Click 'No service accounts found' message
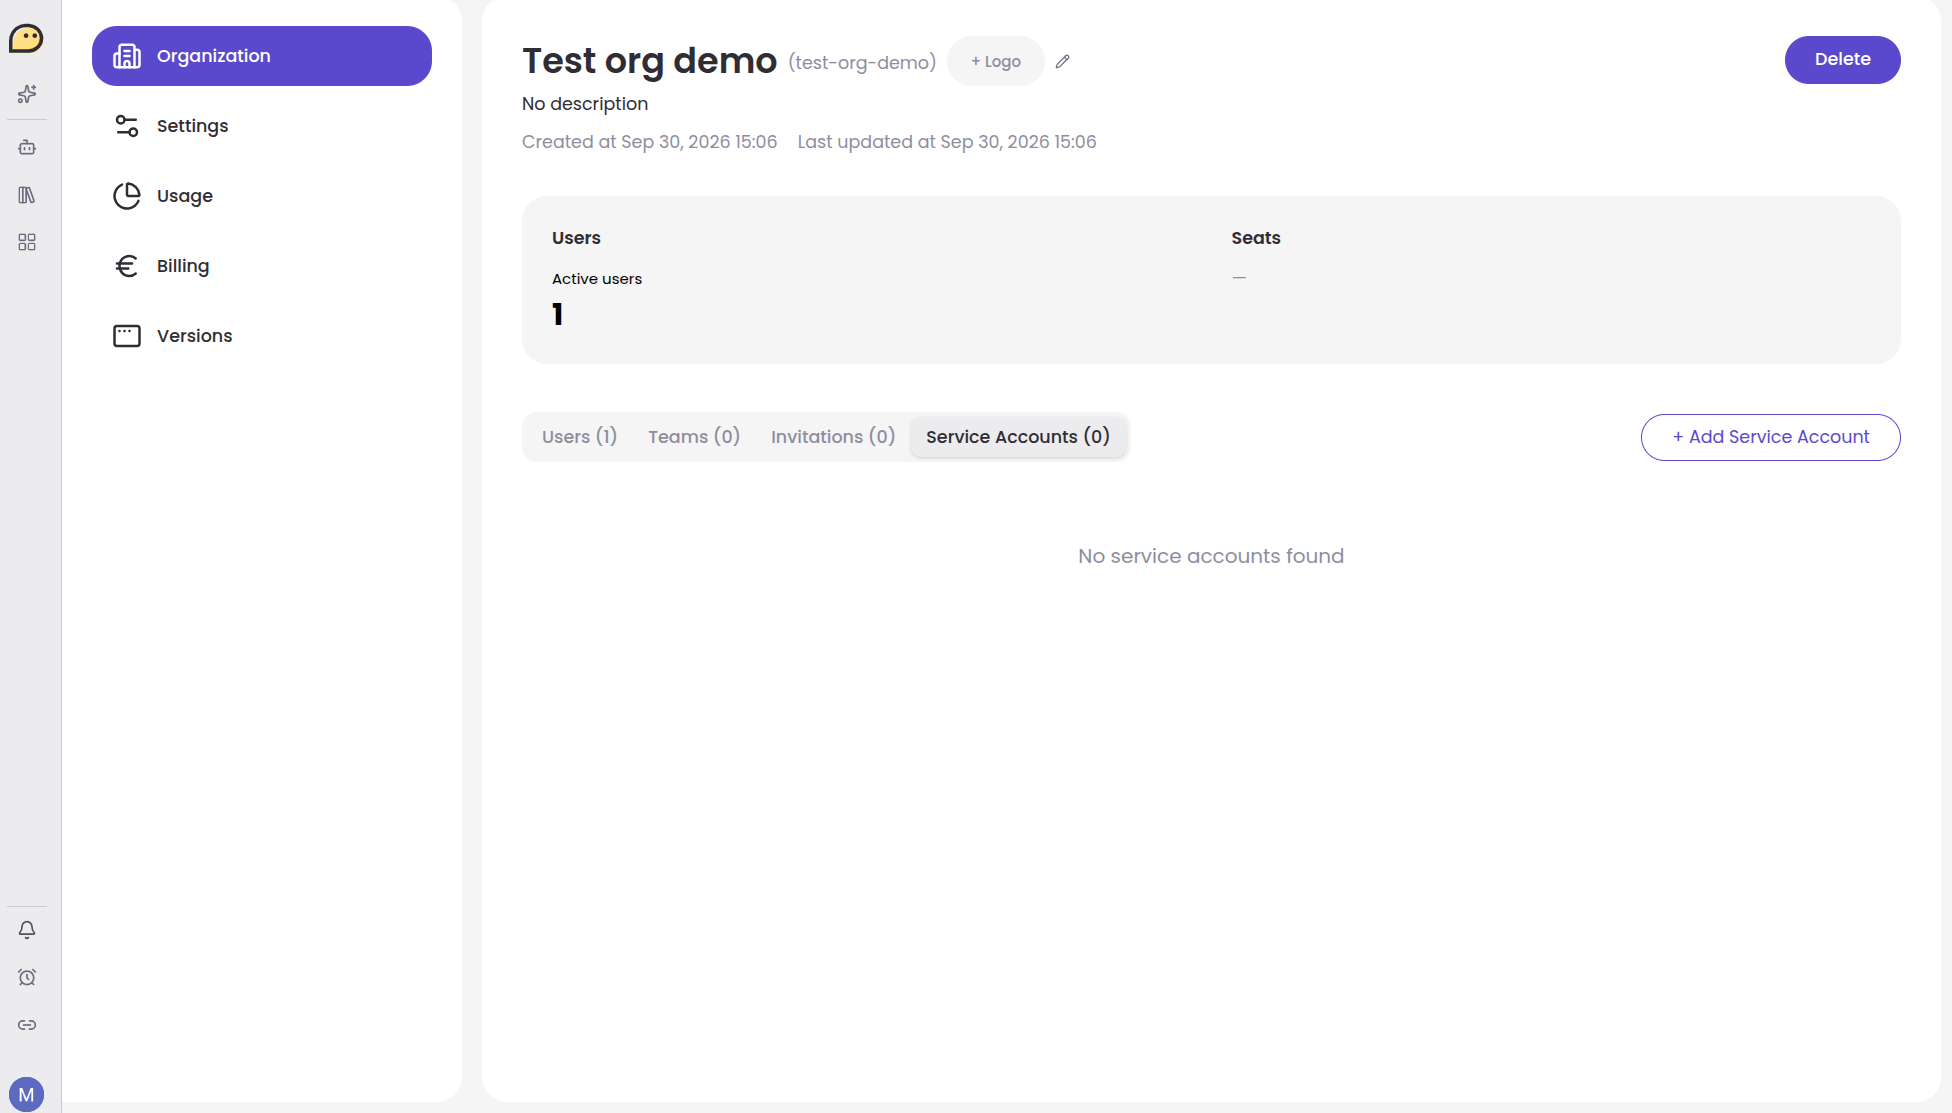 (1211, 556)
